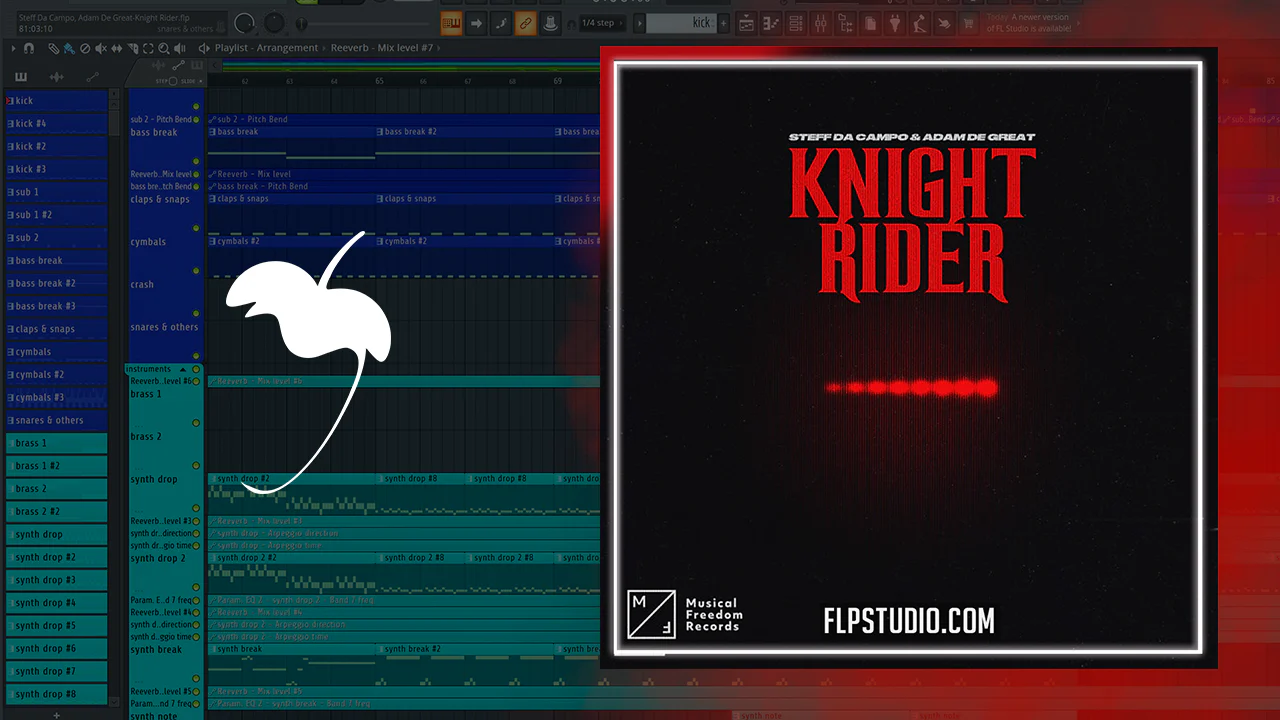Viewport: 1280px width, 720px height.
Task: Open the tempo tapper icon
Action: click(x=920, y=23)
